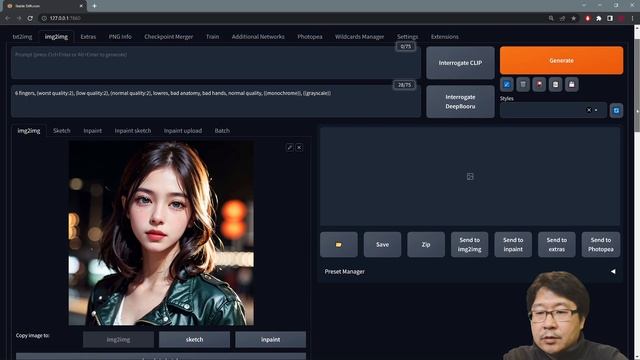Click the browser reload icon
This screenshot has height=360, width=640.
pos(30,18)
